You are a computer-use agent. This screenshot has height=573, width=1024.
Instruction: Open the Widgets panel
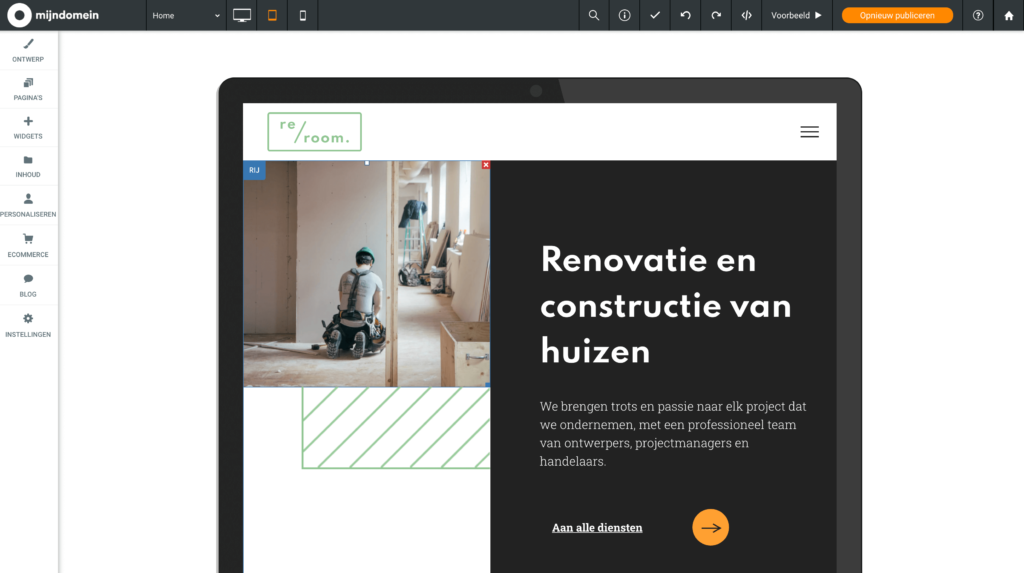pos(28,127)
